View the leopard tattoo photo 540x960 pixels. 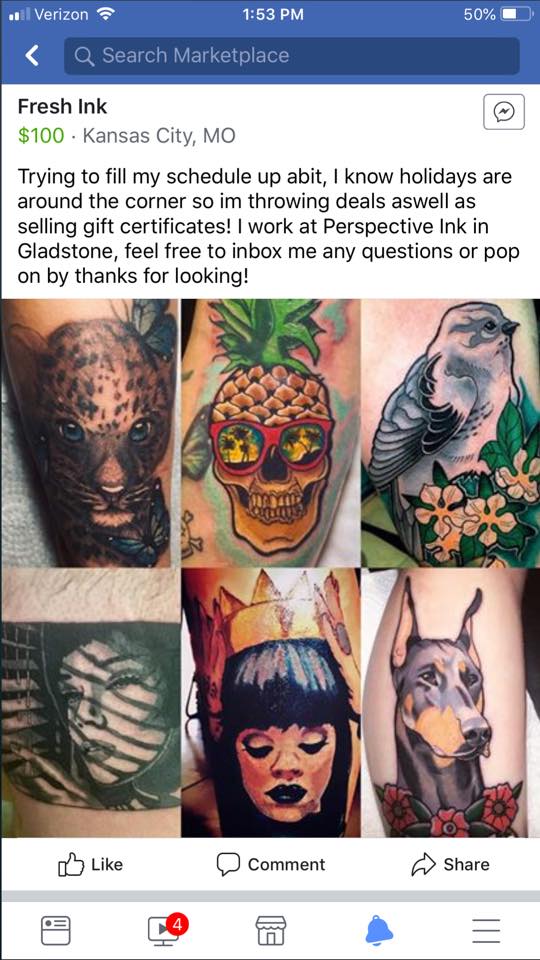89,432
